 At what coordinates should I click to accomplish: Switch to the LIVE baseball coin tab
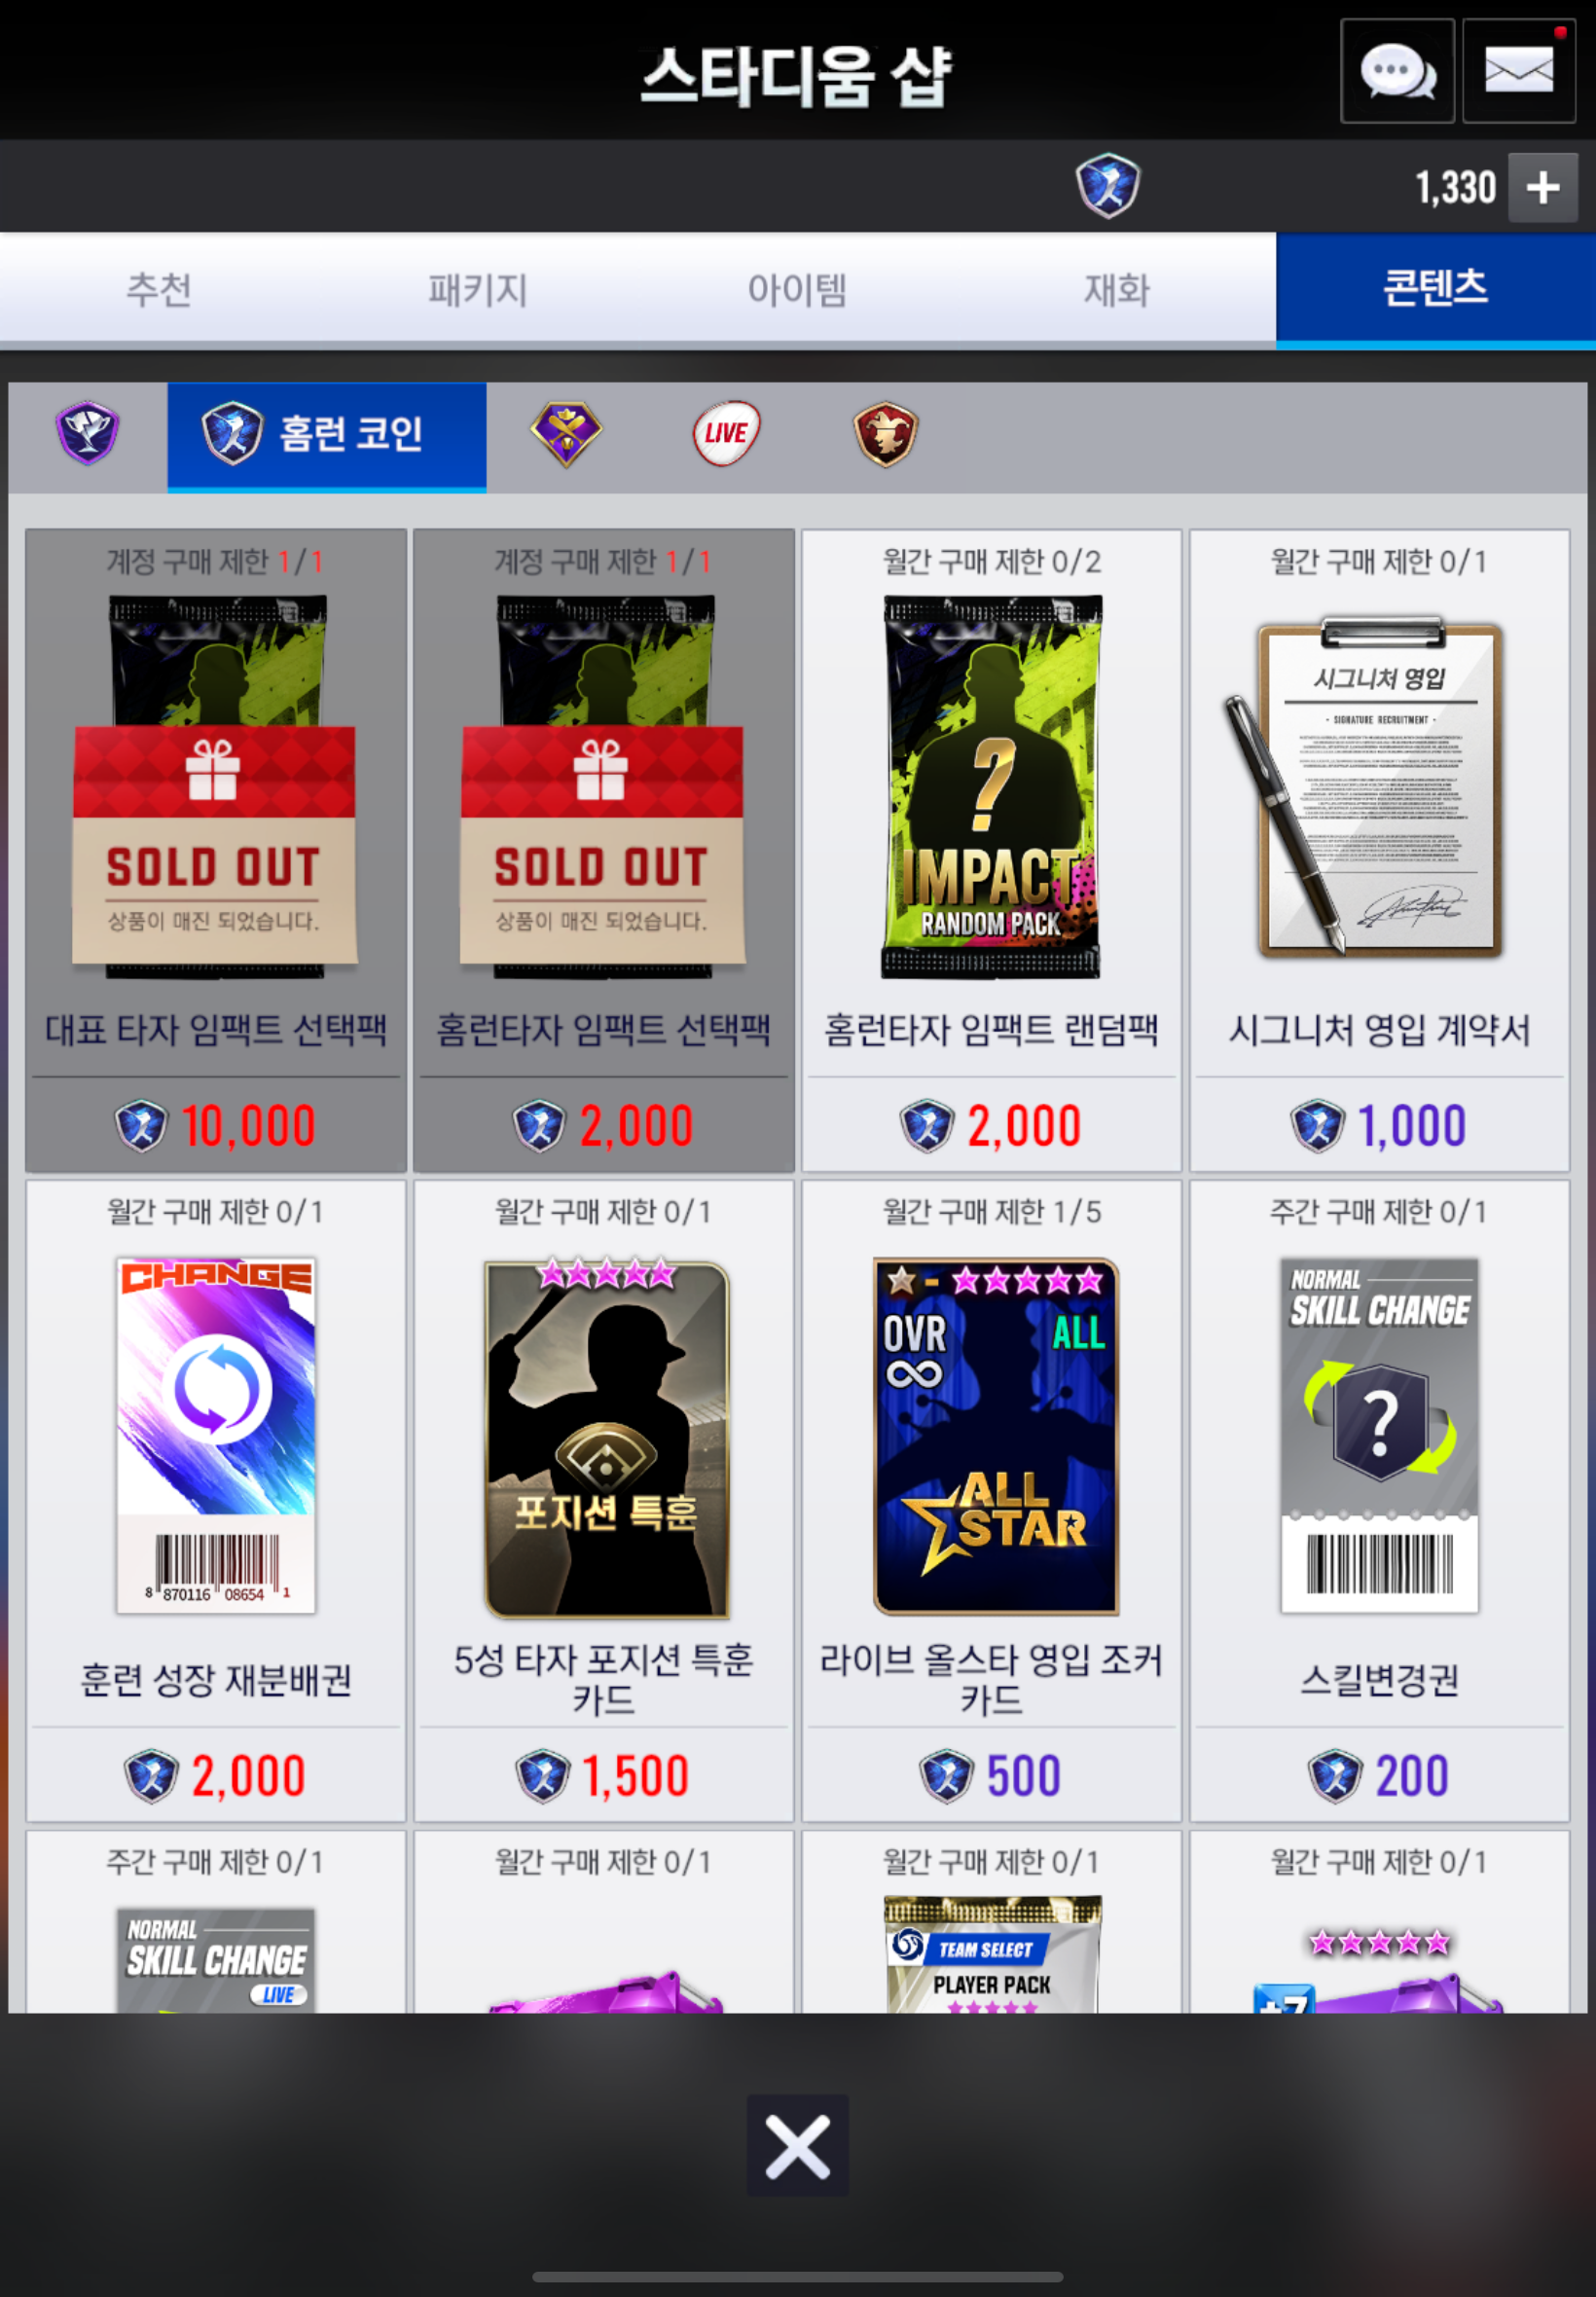[x=726, y=433]
